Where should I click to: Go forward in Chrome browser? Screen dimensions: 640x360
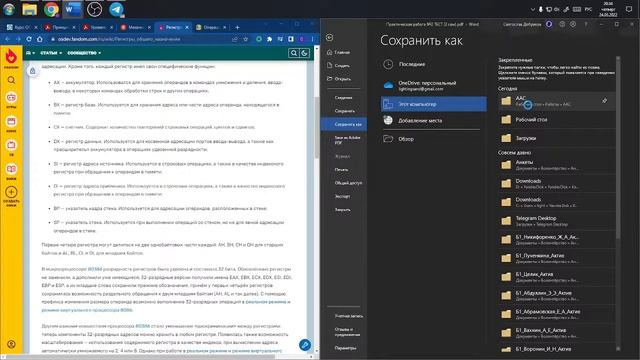point(18,39)
